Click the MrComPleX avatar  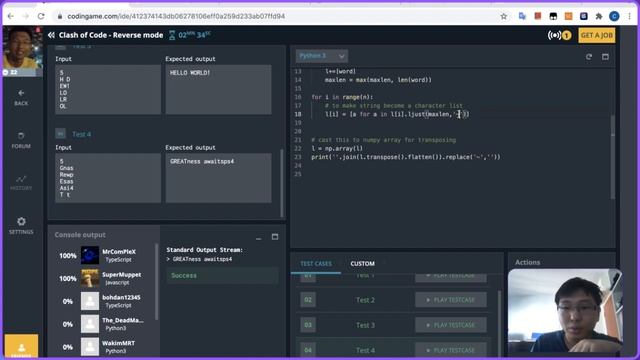pos(90,256)
